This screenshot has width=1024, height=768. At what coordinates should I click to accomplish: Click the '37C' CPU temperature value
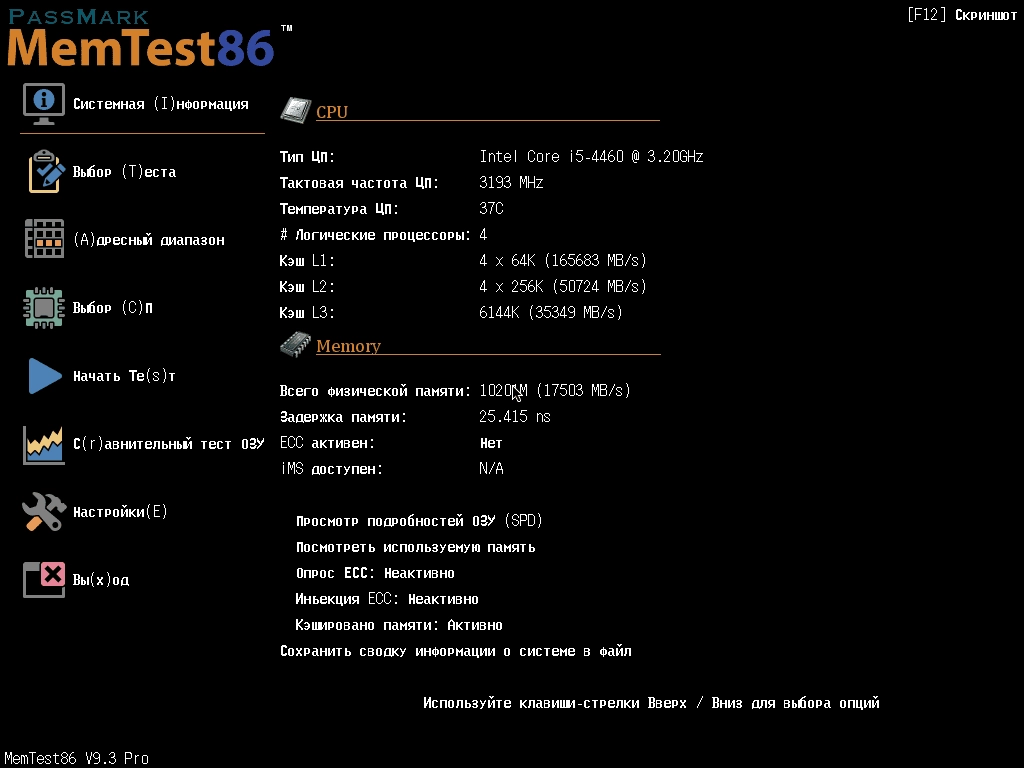tap(491, 208)
